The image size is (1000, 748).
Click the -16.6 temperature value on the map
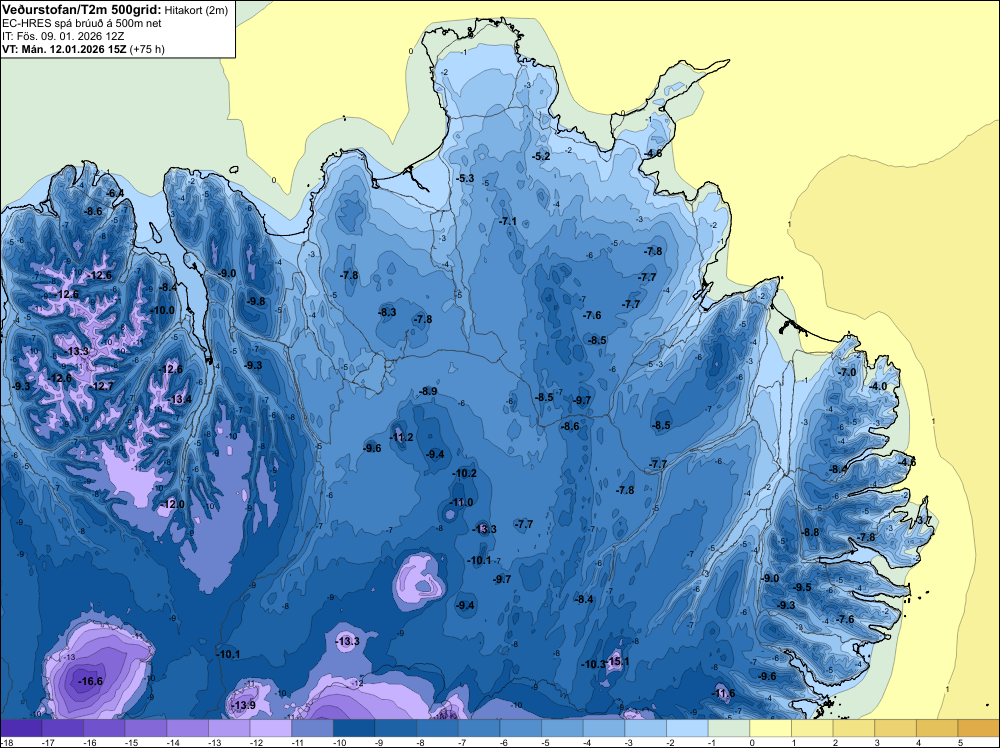pos(91,681)
